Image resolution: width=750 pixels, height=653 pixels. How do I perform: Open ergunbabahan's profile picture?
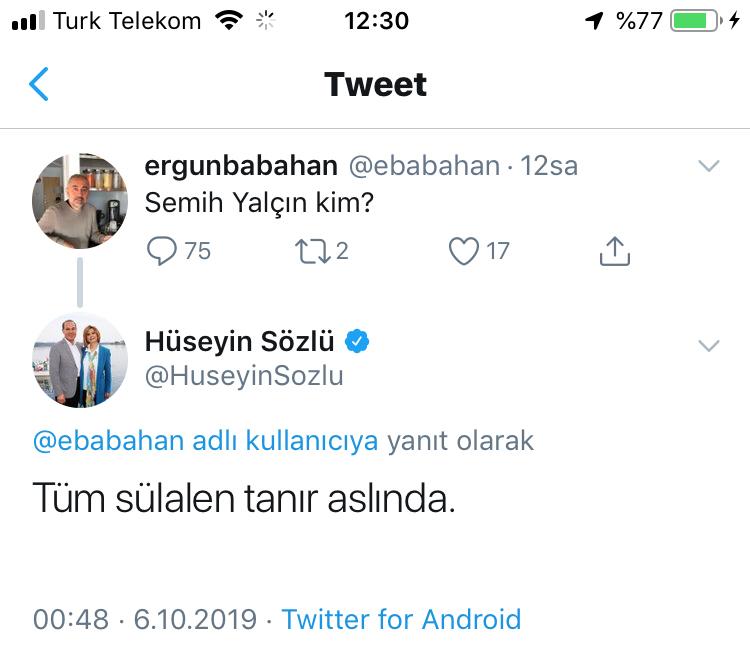tap(80, 200)
